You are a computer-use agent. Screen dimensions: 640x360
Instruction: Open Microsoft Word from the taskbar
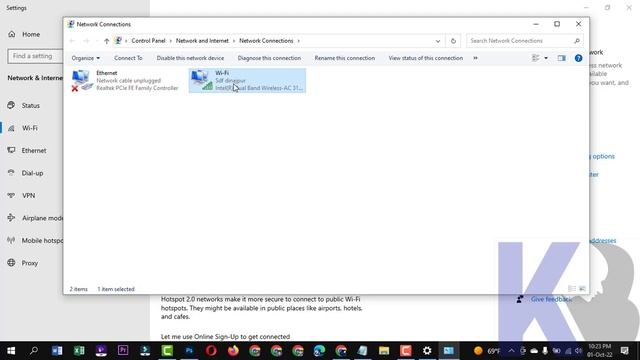click(x=57, y=351)
